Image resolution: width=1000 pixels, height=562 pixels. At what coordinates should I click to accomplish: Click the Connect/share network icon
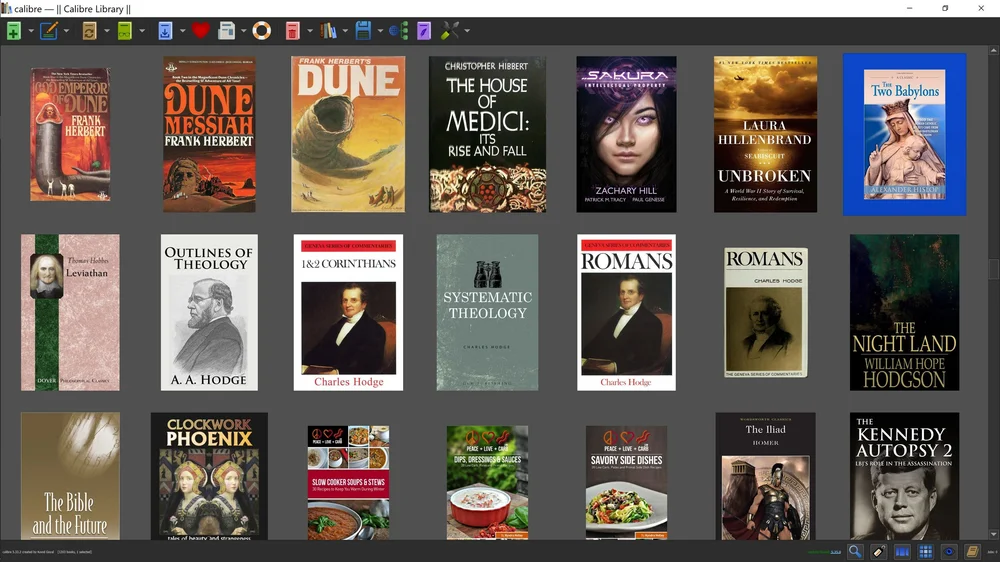tap(398, 31)
